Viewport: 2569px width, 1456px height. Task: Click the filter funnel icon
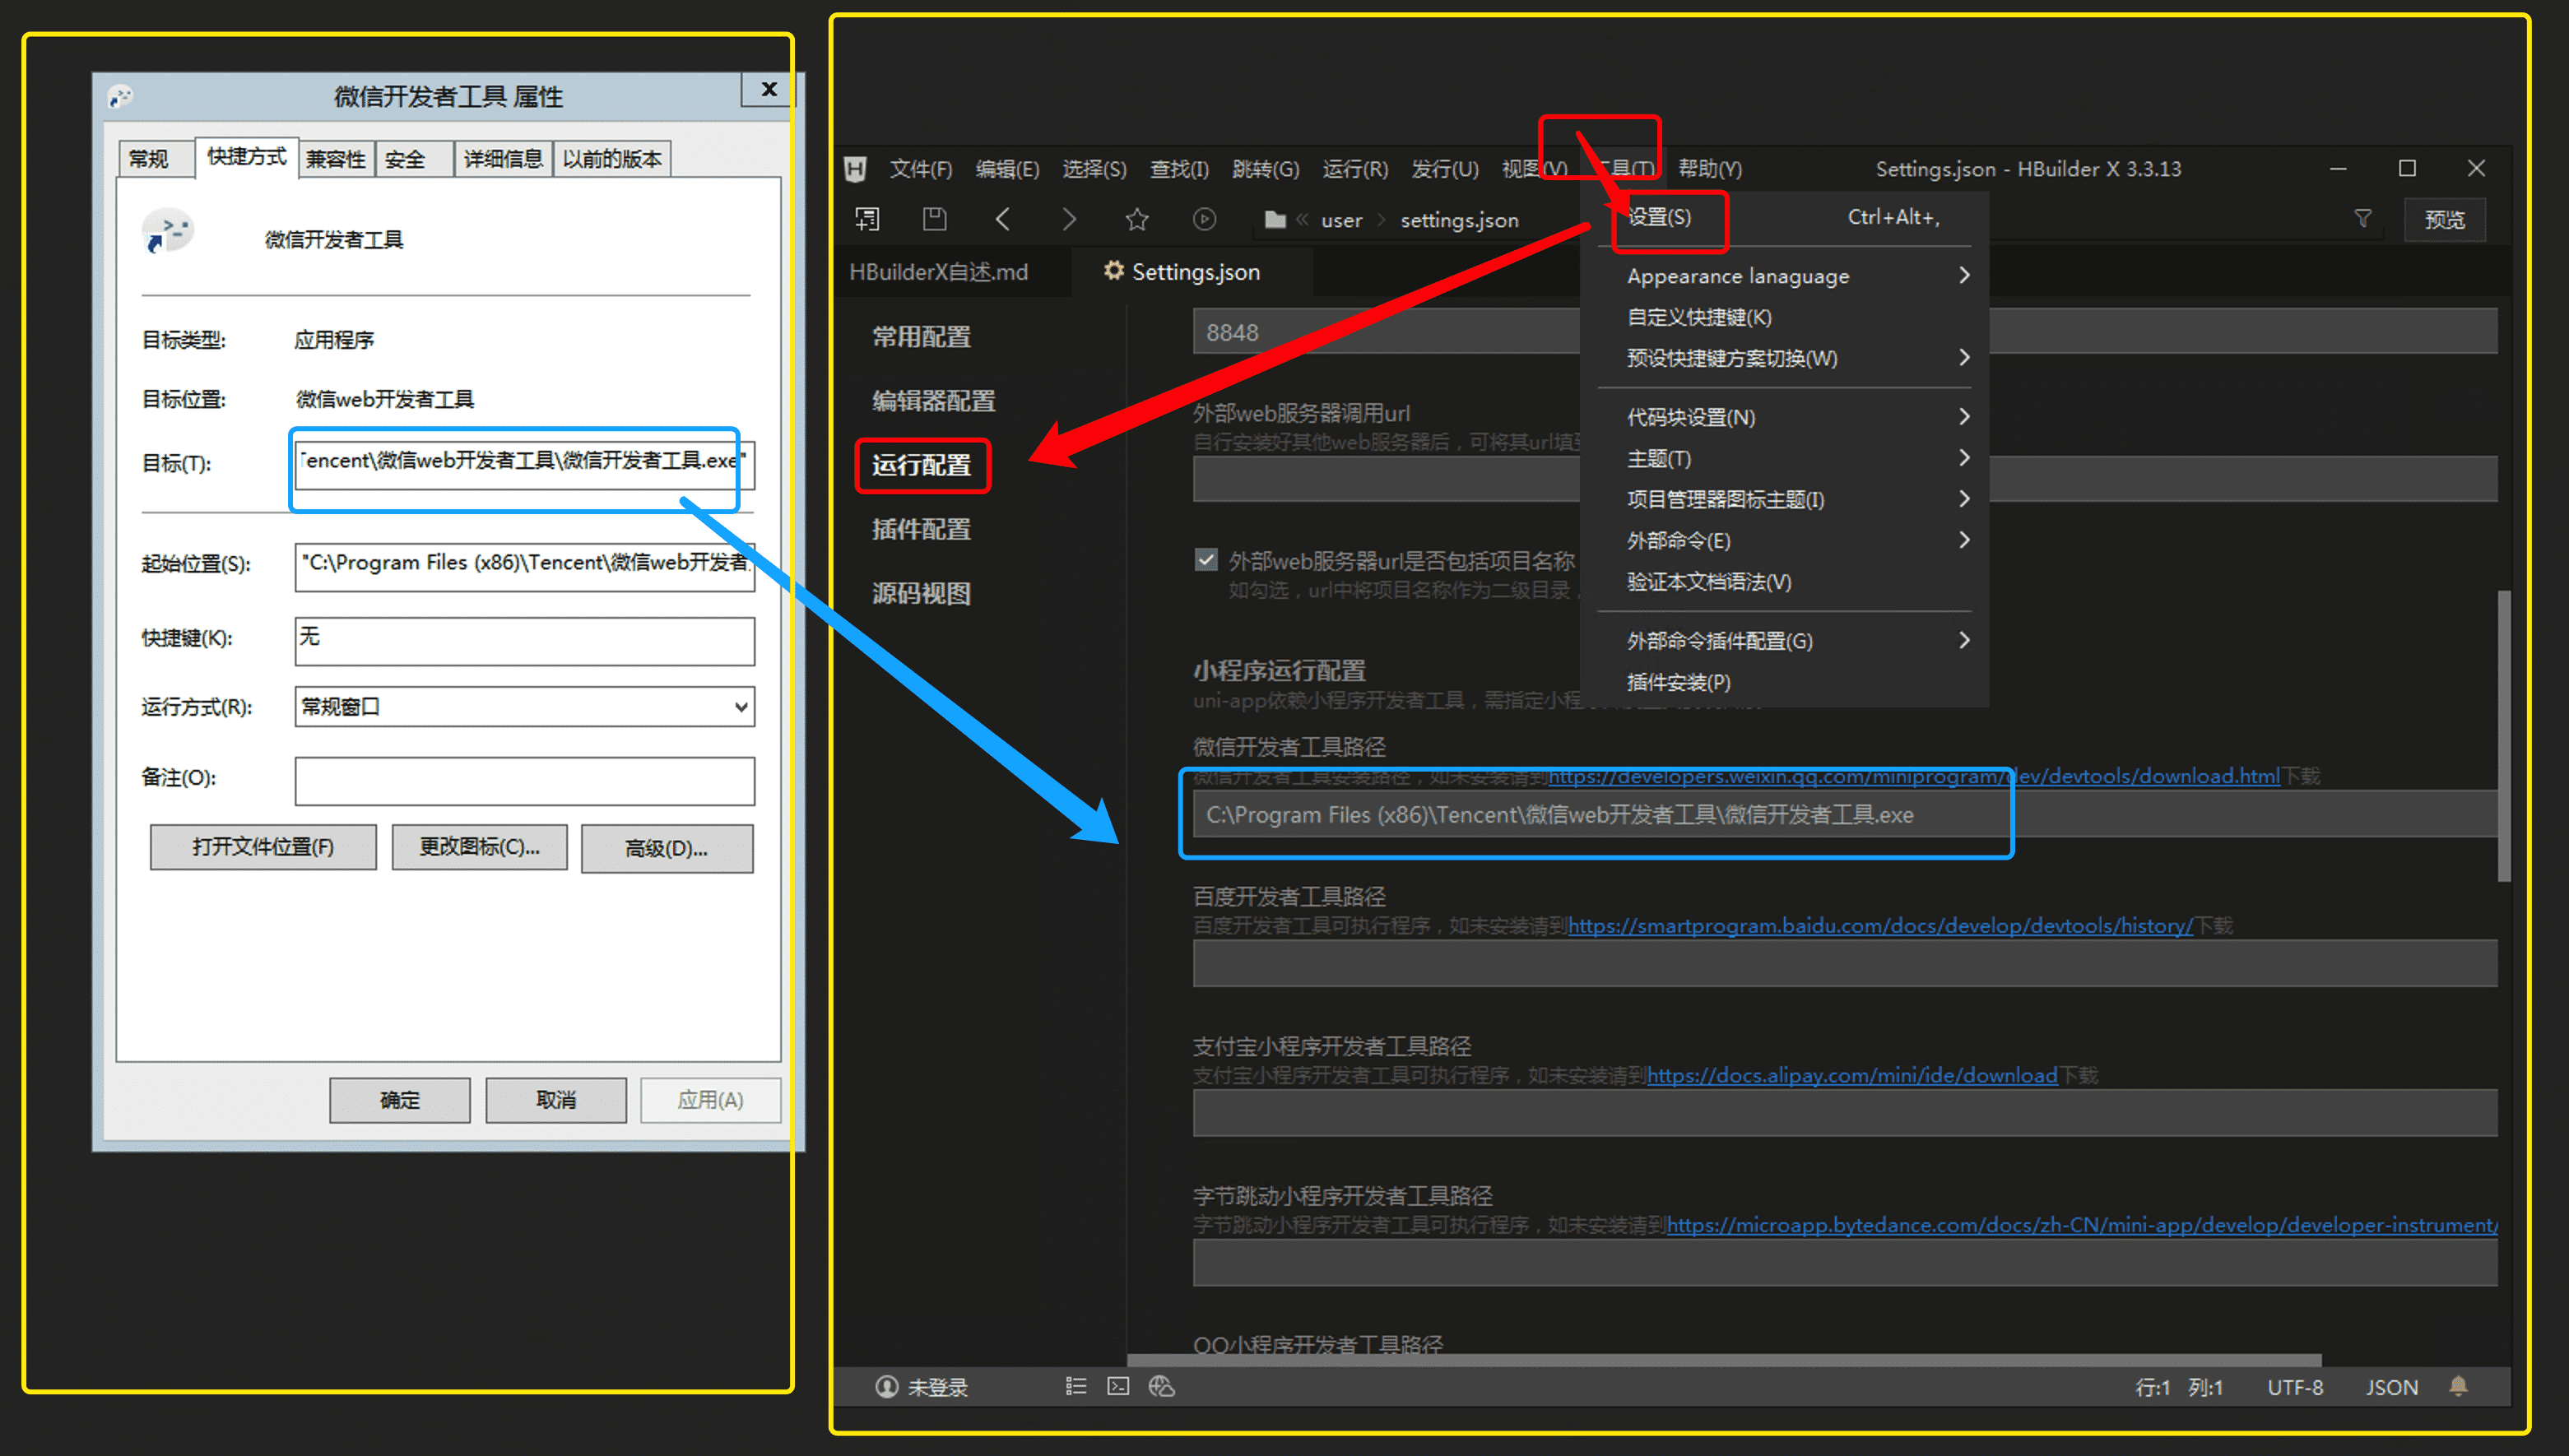click(2363, 219)
